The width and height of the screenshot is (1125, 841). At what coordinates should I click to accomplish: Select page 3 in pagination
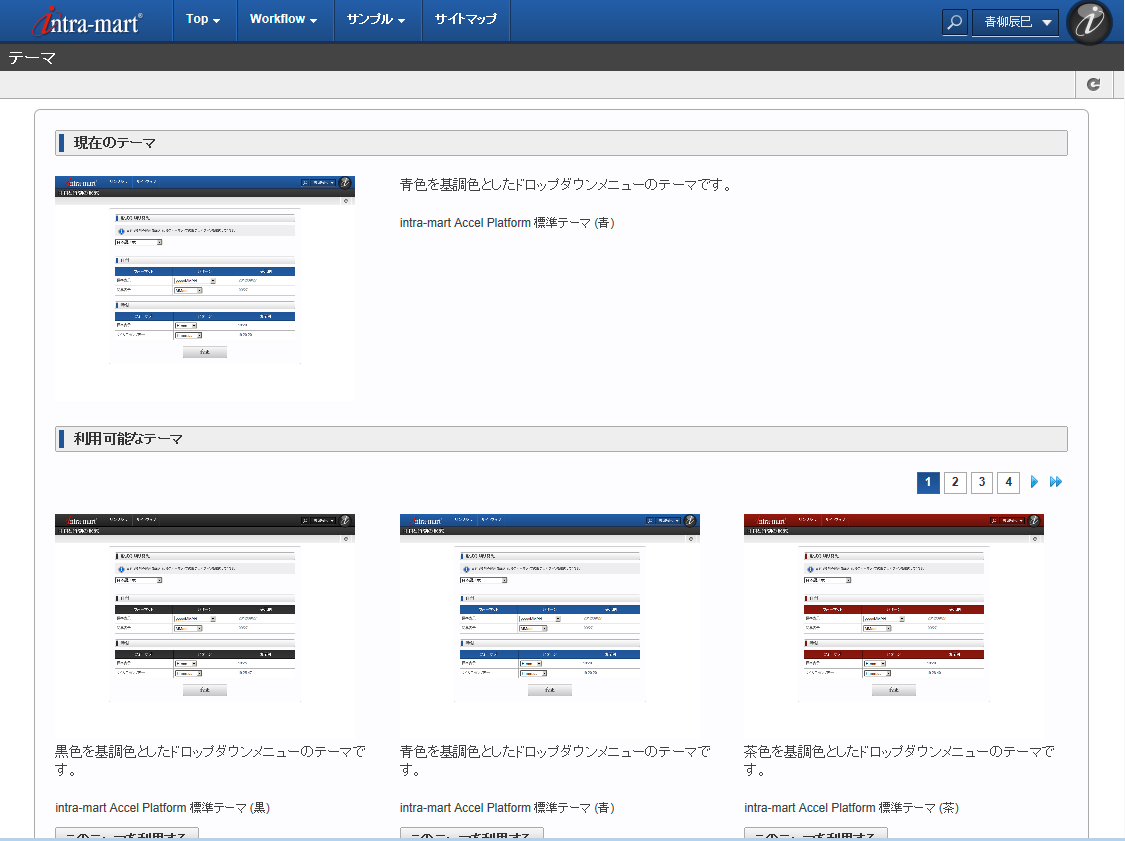coord(982,483)
